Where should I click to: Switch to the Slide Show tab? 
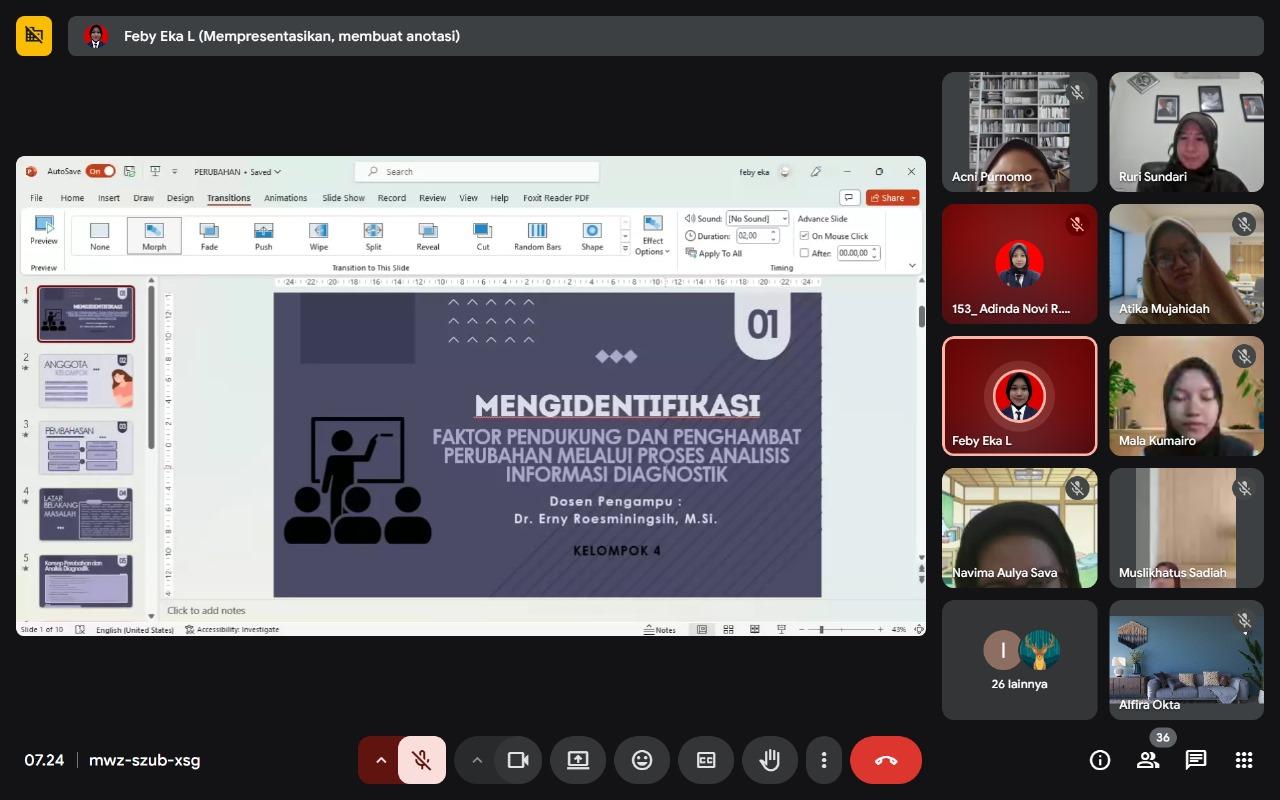343,198
